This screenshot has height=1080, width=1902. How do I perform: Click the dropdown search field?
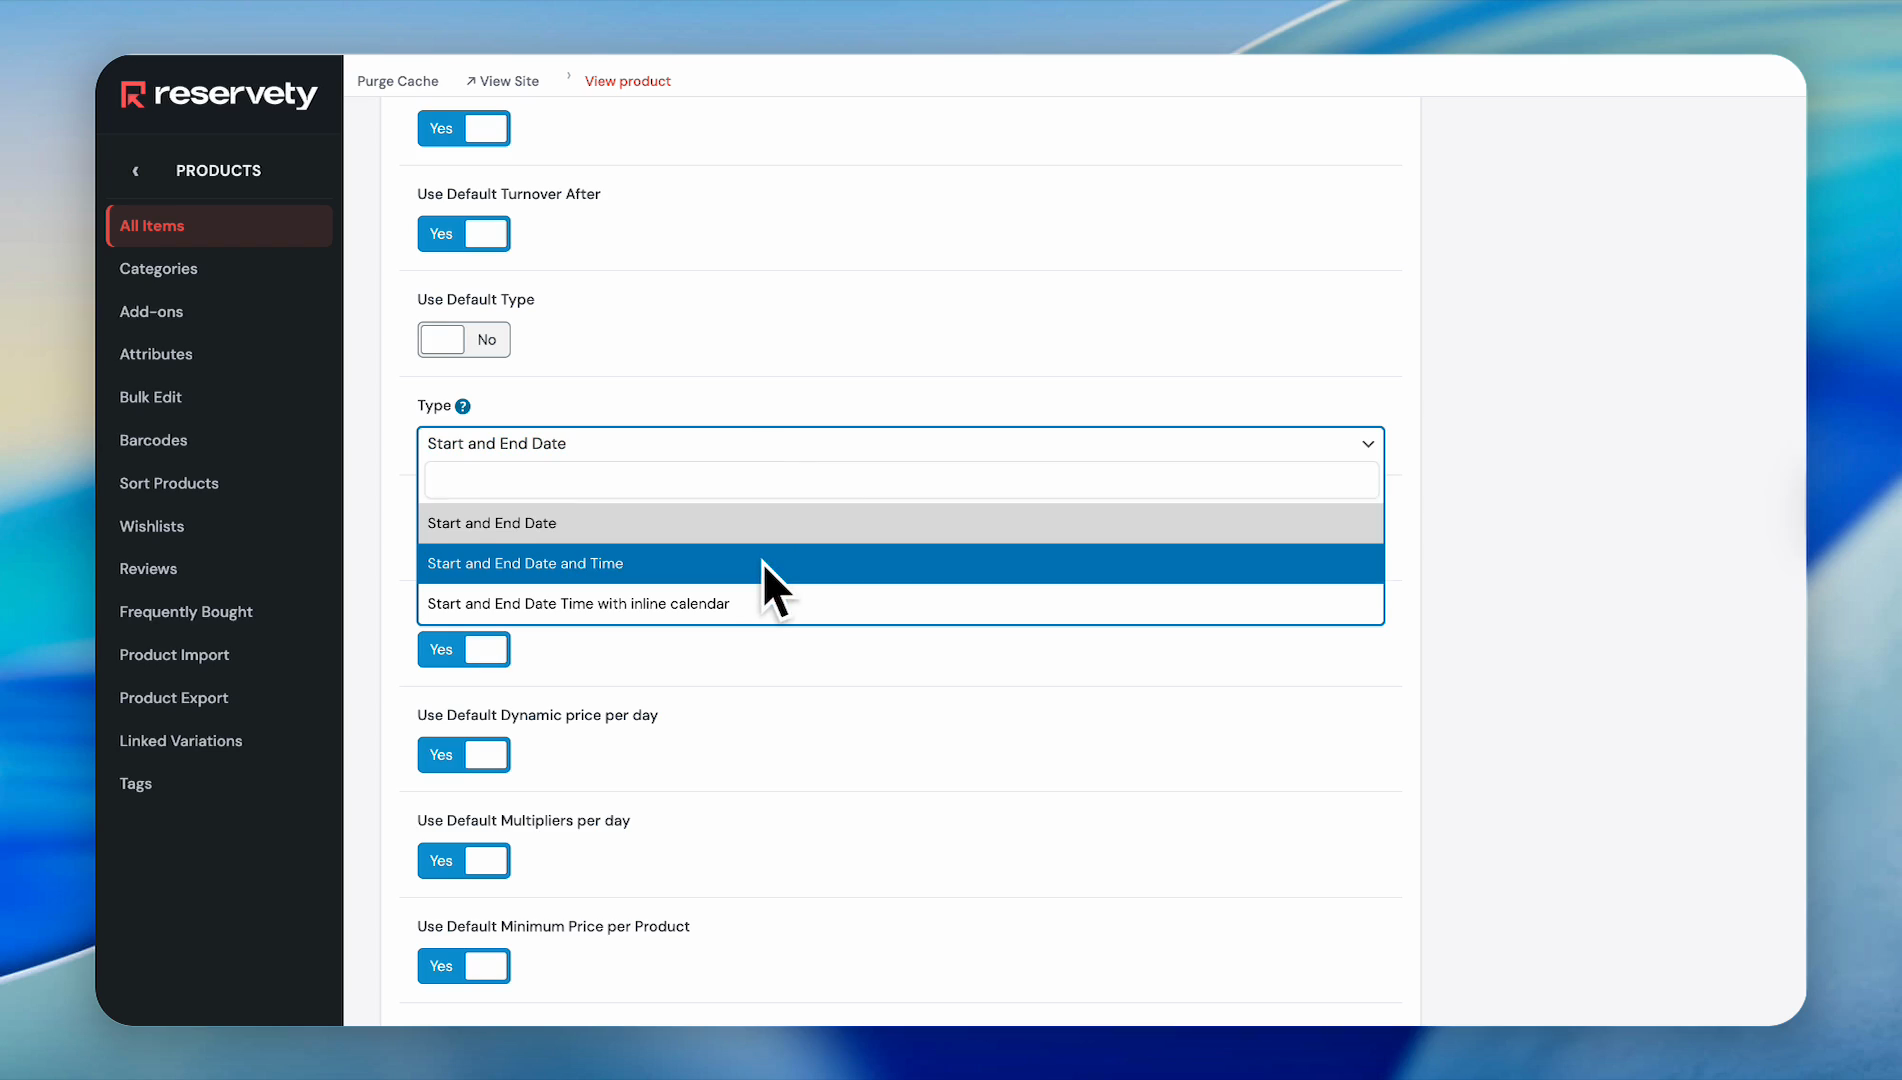point(901,481)
